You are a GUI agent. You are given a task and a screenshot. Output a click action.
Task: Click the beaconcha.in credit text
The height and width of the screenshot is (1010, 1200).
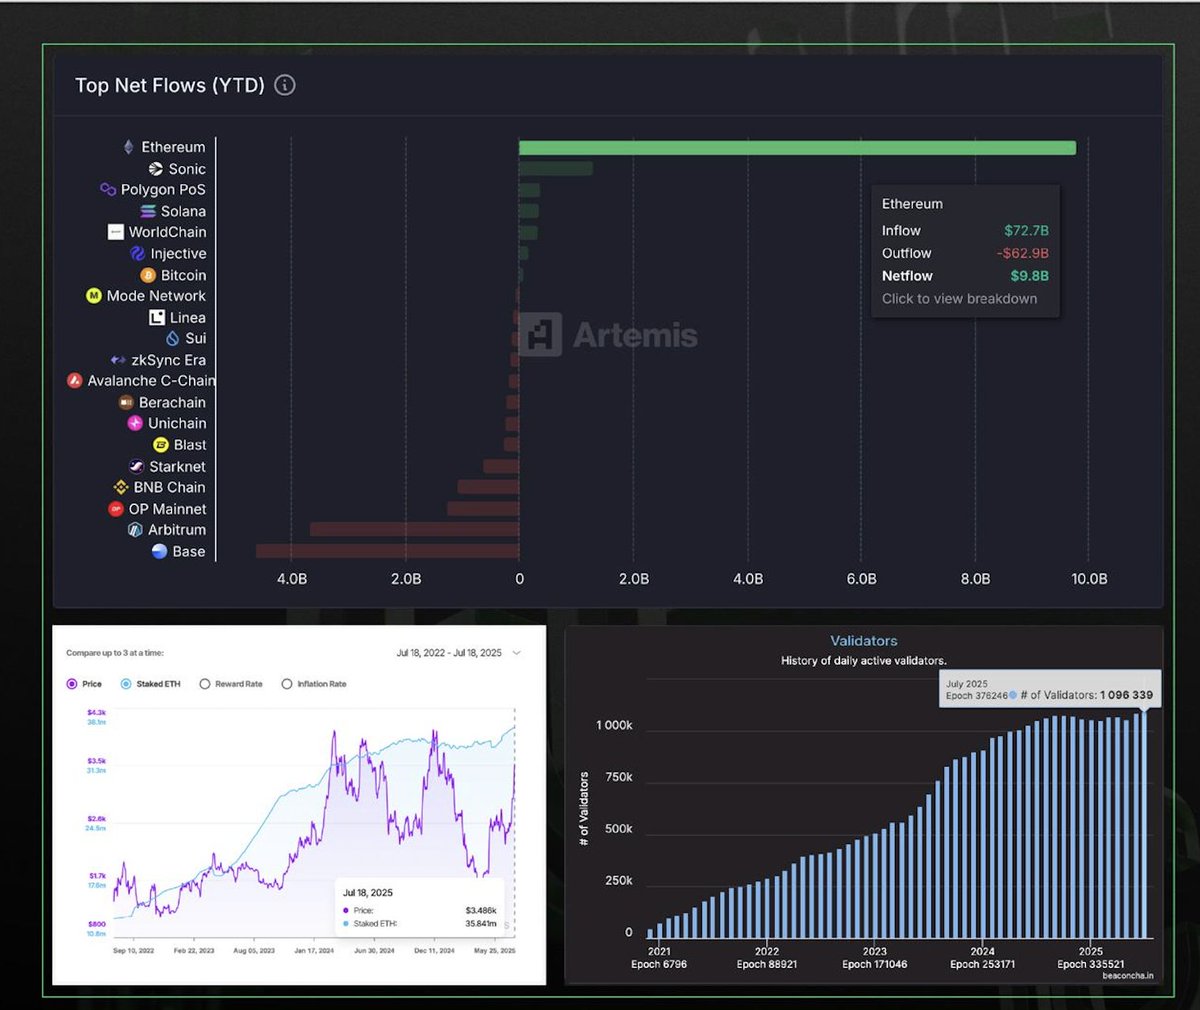[x=1128, y=976]
